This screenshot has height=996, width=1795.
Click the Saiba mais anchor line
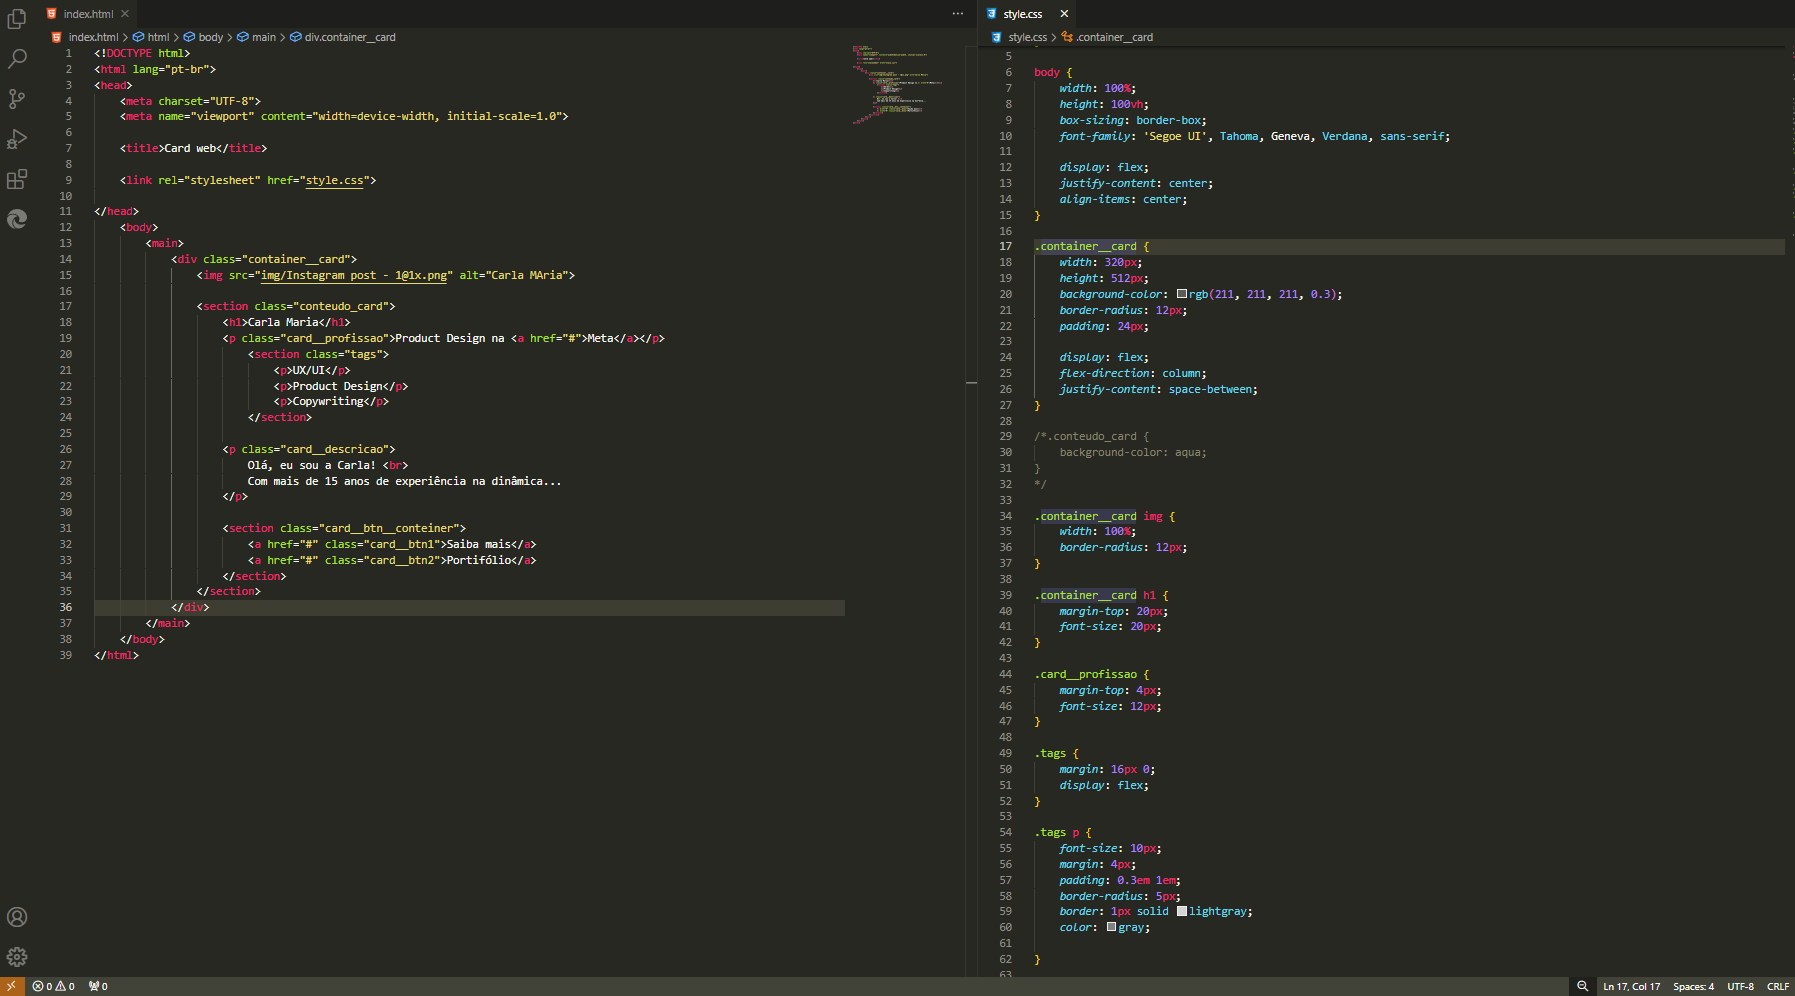392,544
